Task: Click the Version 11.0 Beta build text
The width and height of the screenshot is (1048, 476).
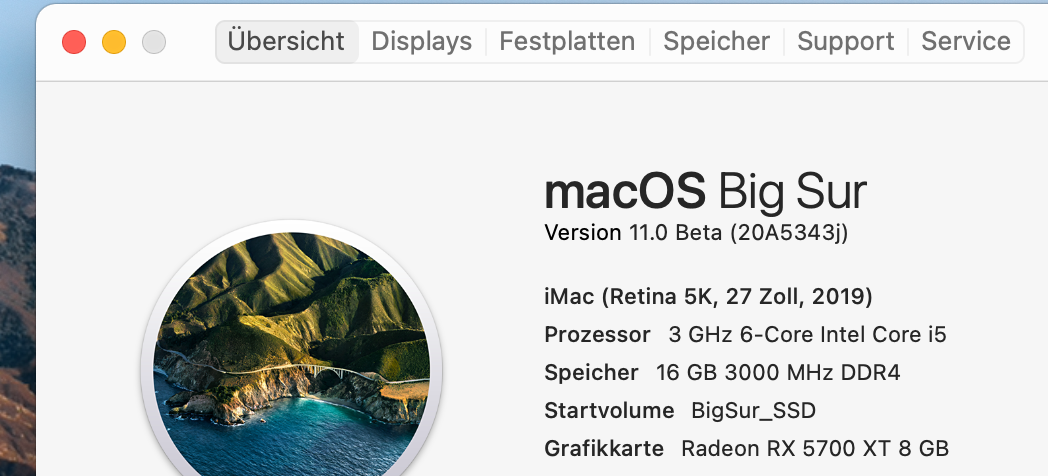Action: (x=696, y=233)
